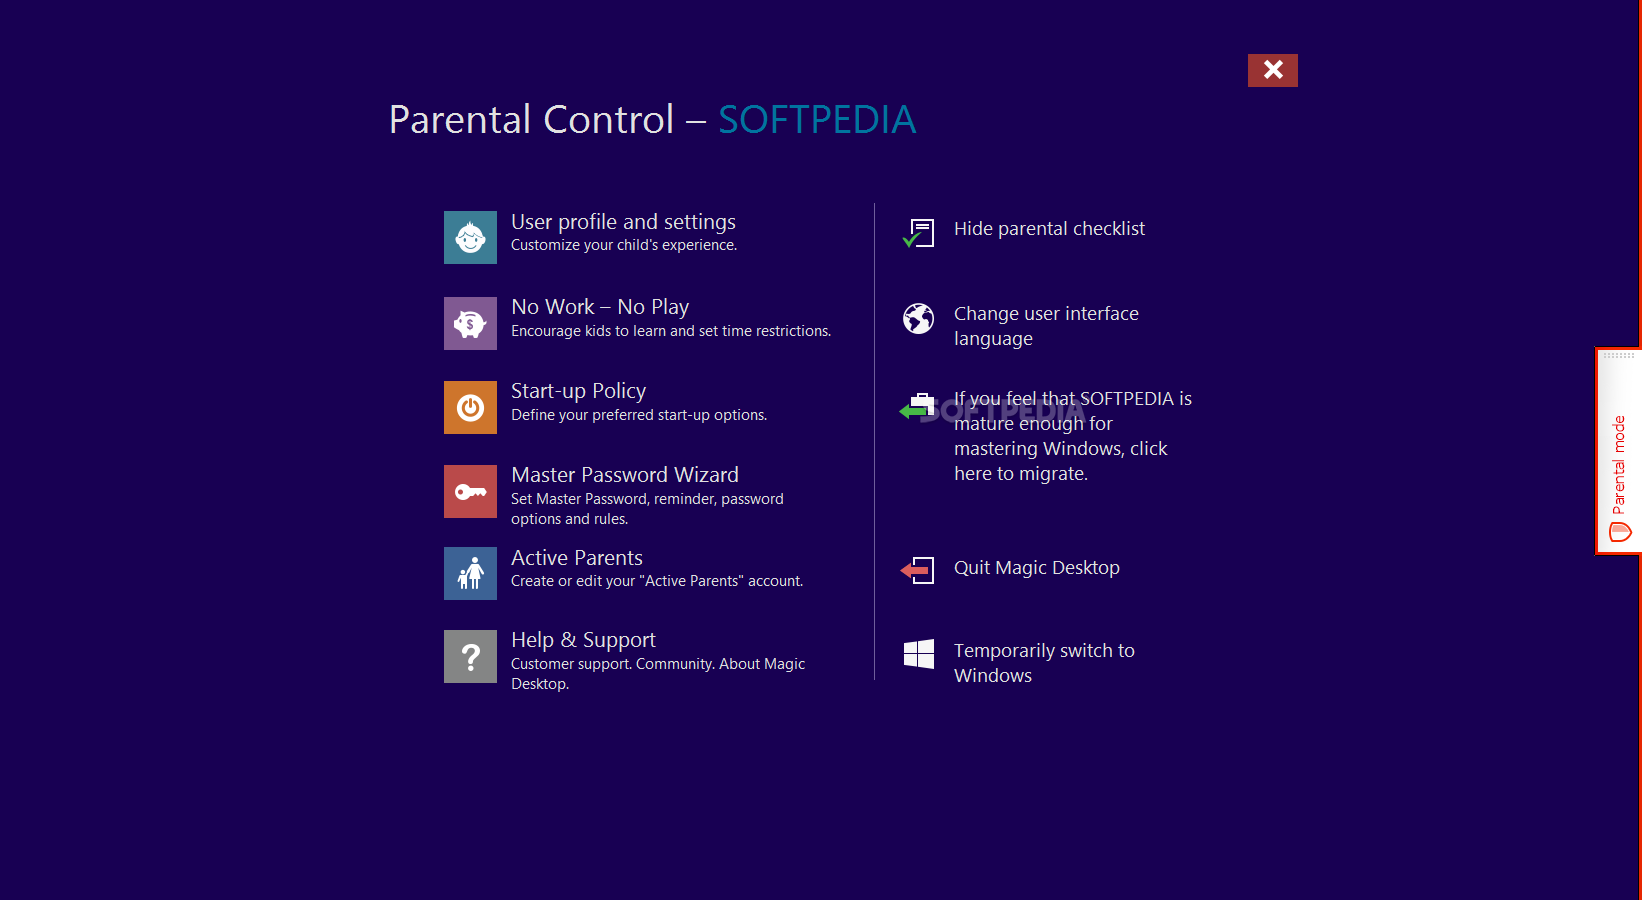Click the Windows logo icon

tap(918, 654)
